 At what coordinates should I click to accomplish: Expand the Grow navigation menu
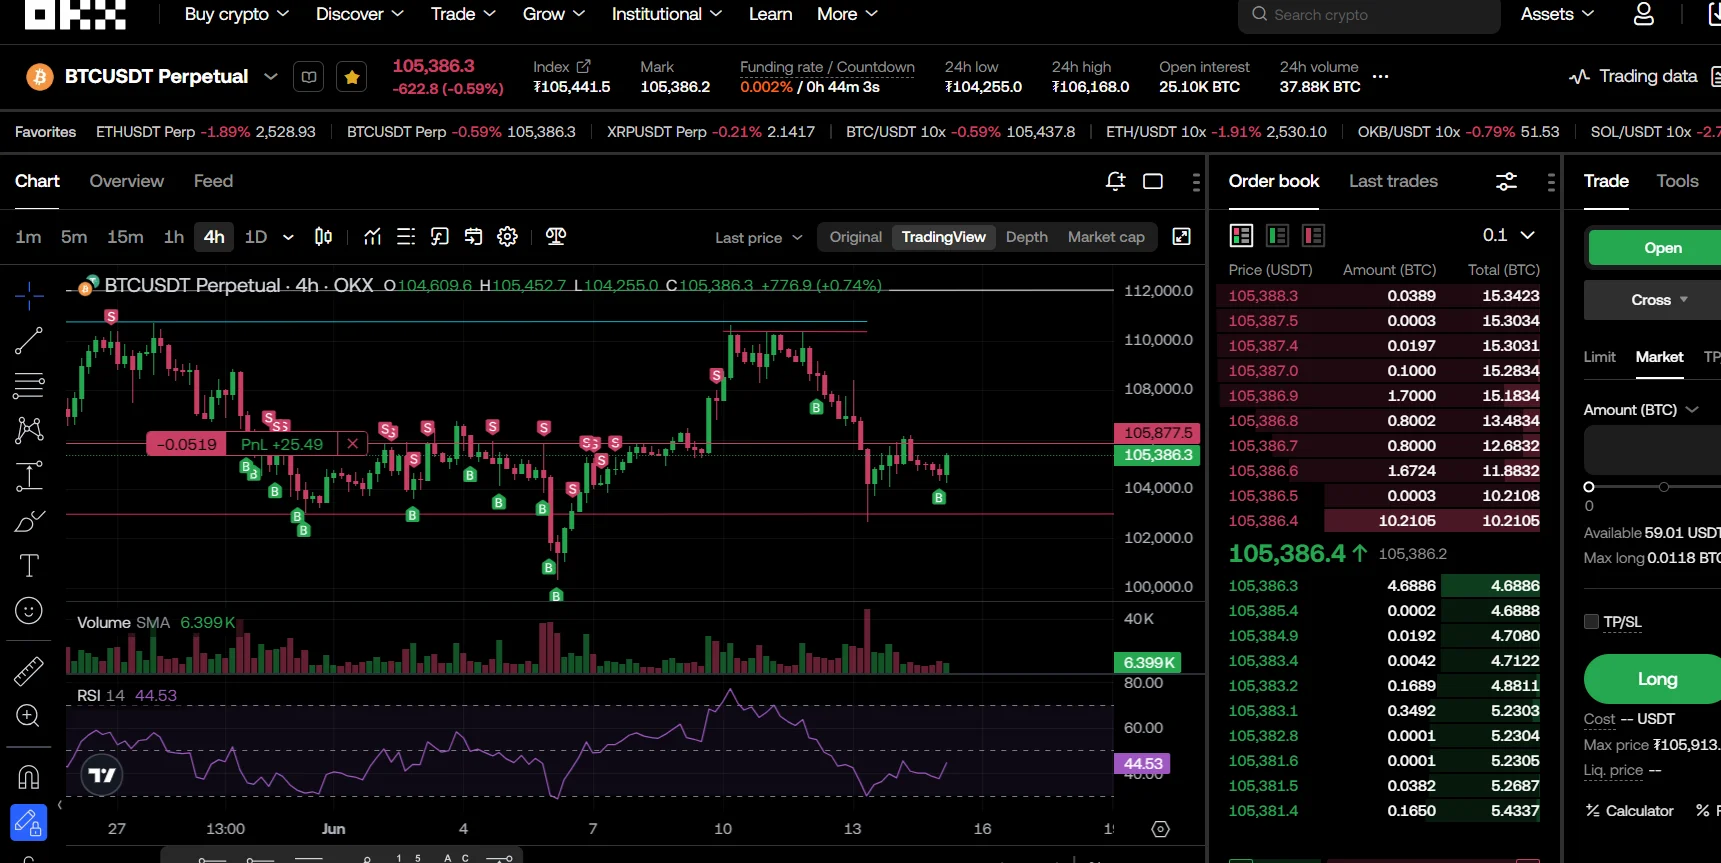[554, 14]
